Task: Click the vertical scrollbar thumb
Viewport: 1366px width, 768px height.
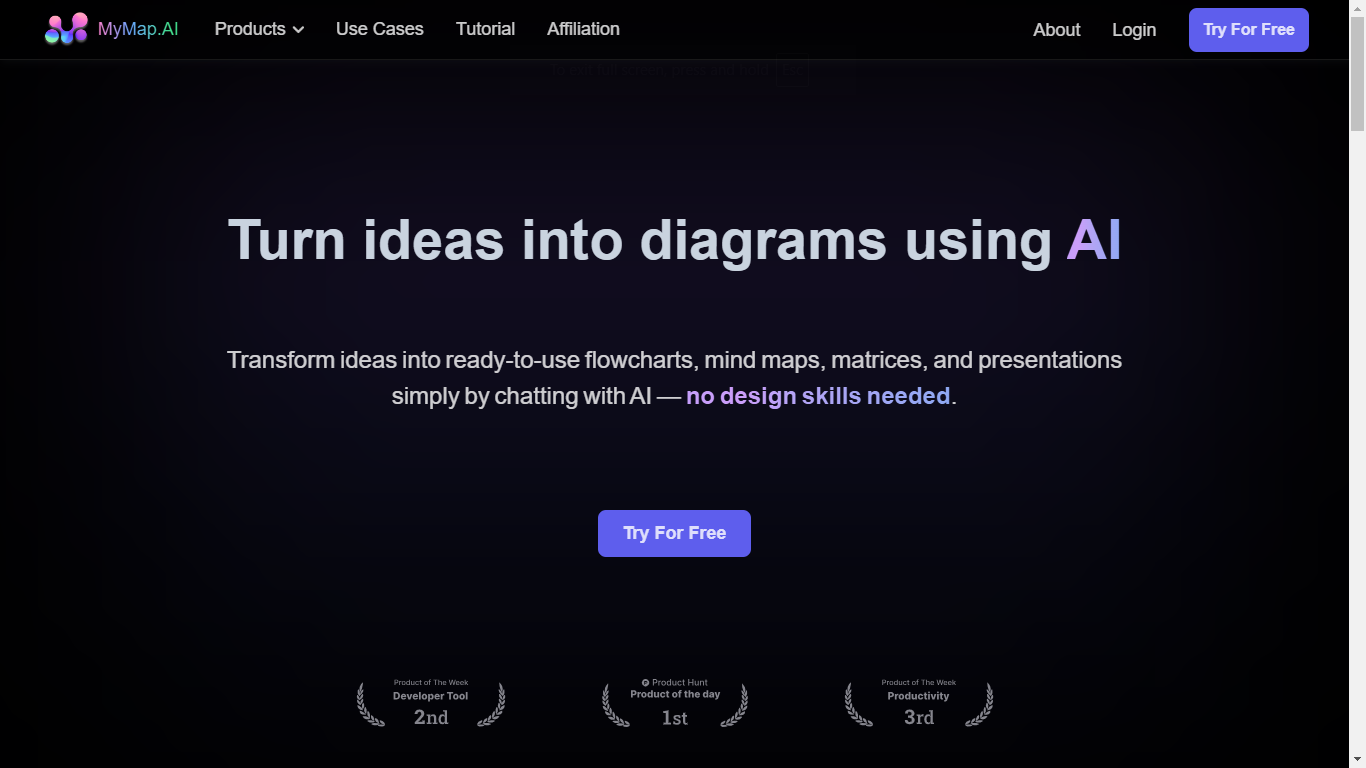Action: pos(1357,75)
